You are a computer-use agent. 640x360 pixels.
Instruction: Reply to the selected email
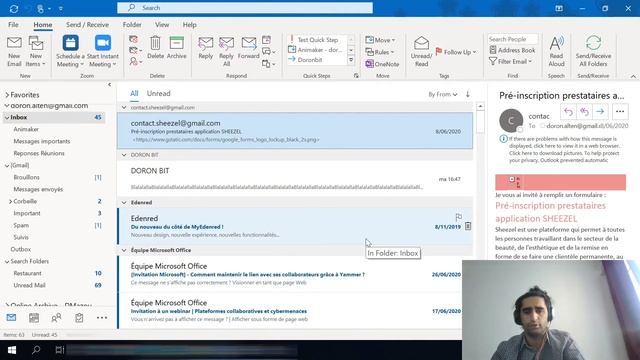point(206,48)
